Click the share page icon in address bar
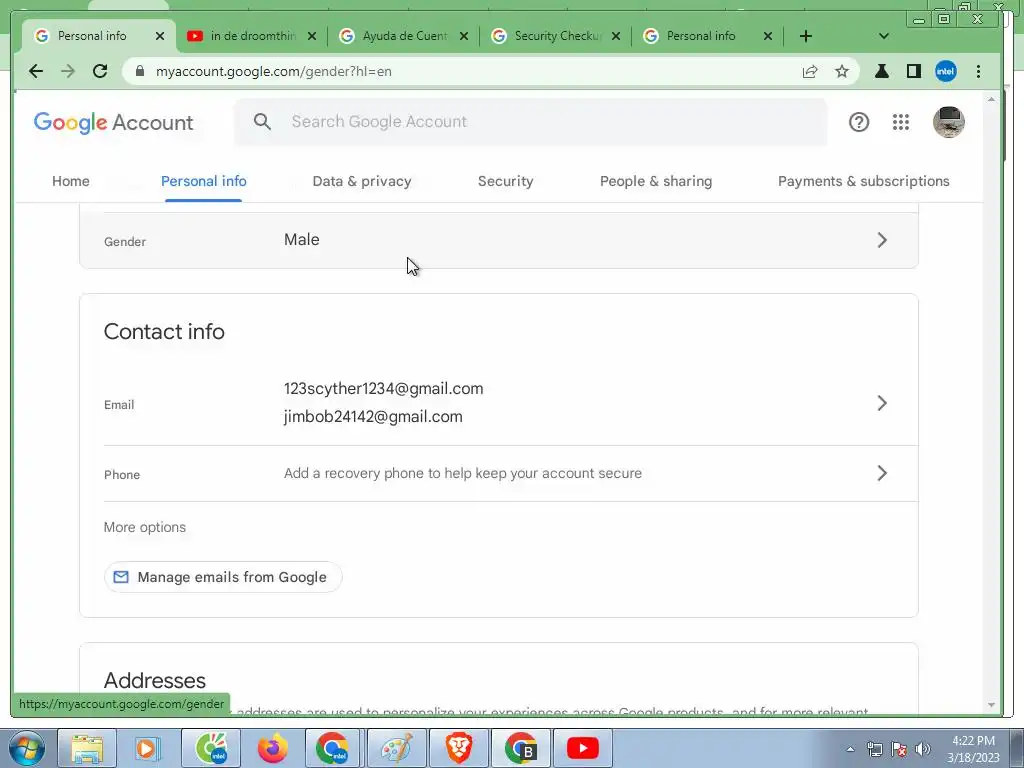The image size is (1024, 768). [x=810, y=71]
